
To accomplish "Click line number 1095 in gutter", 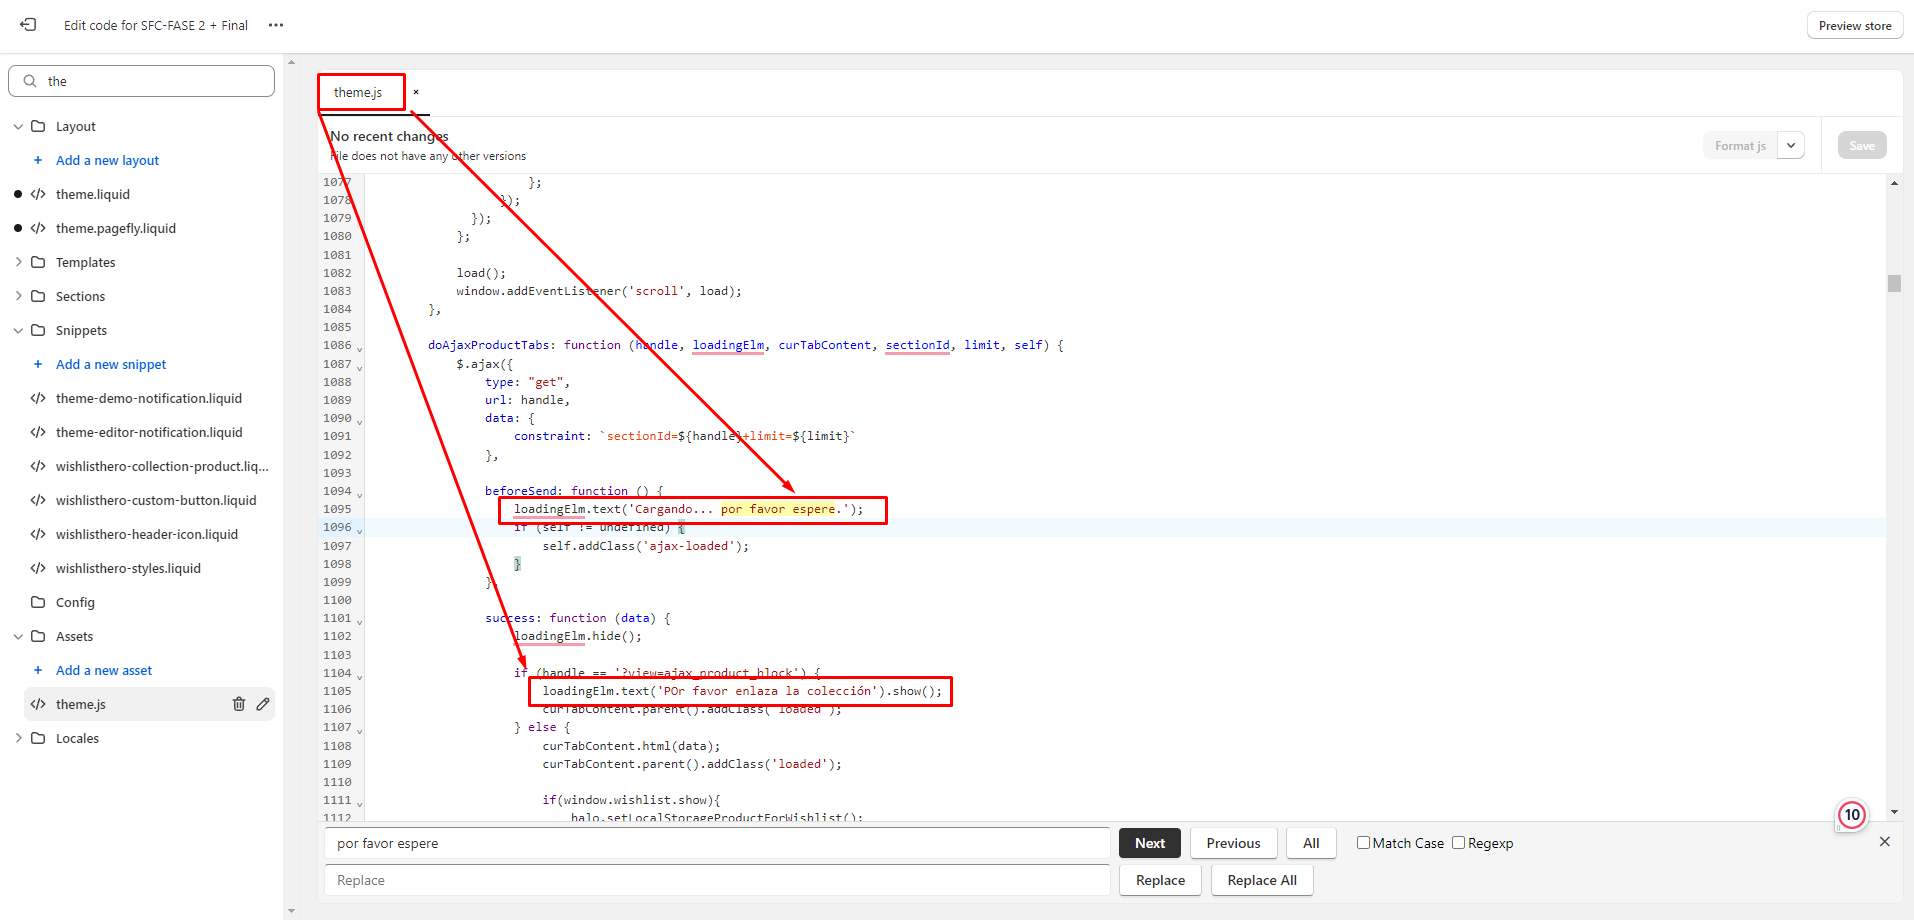I will point(337,509).
